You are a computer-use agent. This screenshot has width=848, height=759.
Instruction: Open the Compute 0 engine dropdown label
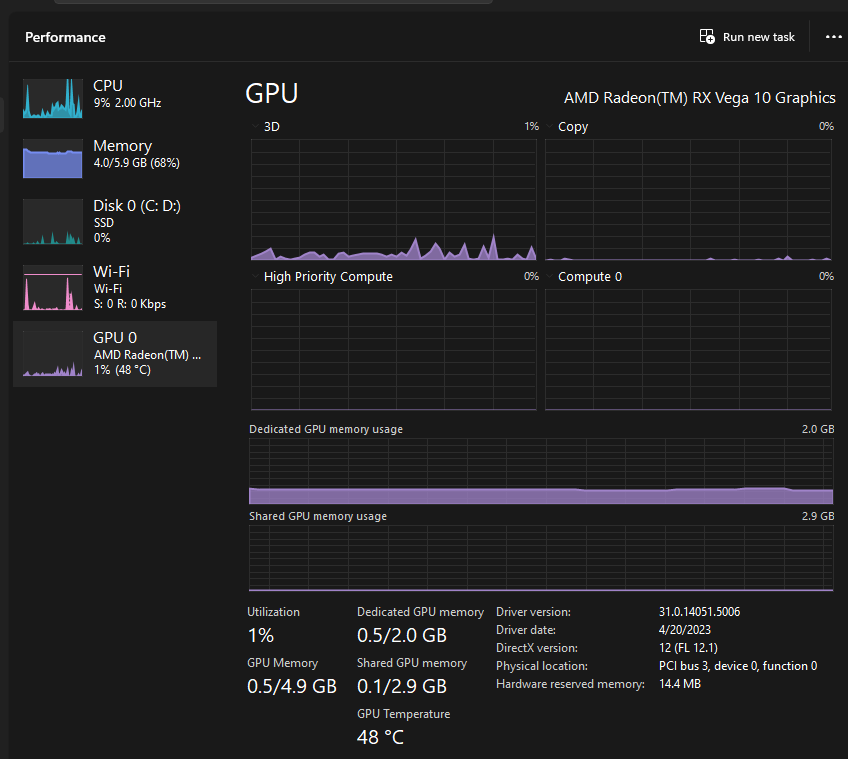[x=590, y=277]
